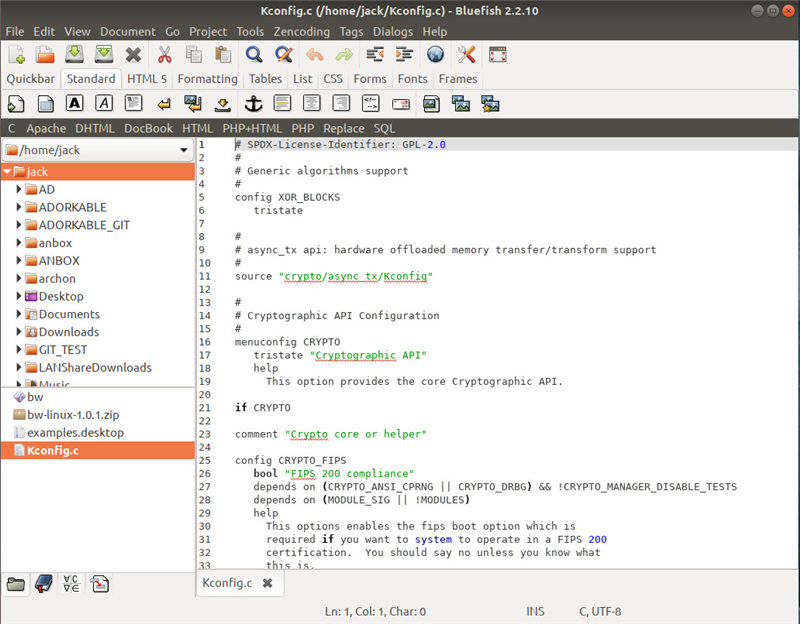
Task: Click the New file icon in main toolbar
Action: (x=17, y=54)
